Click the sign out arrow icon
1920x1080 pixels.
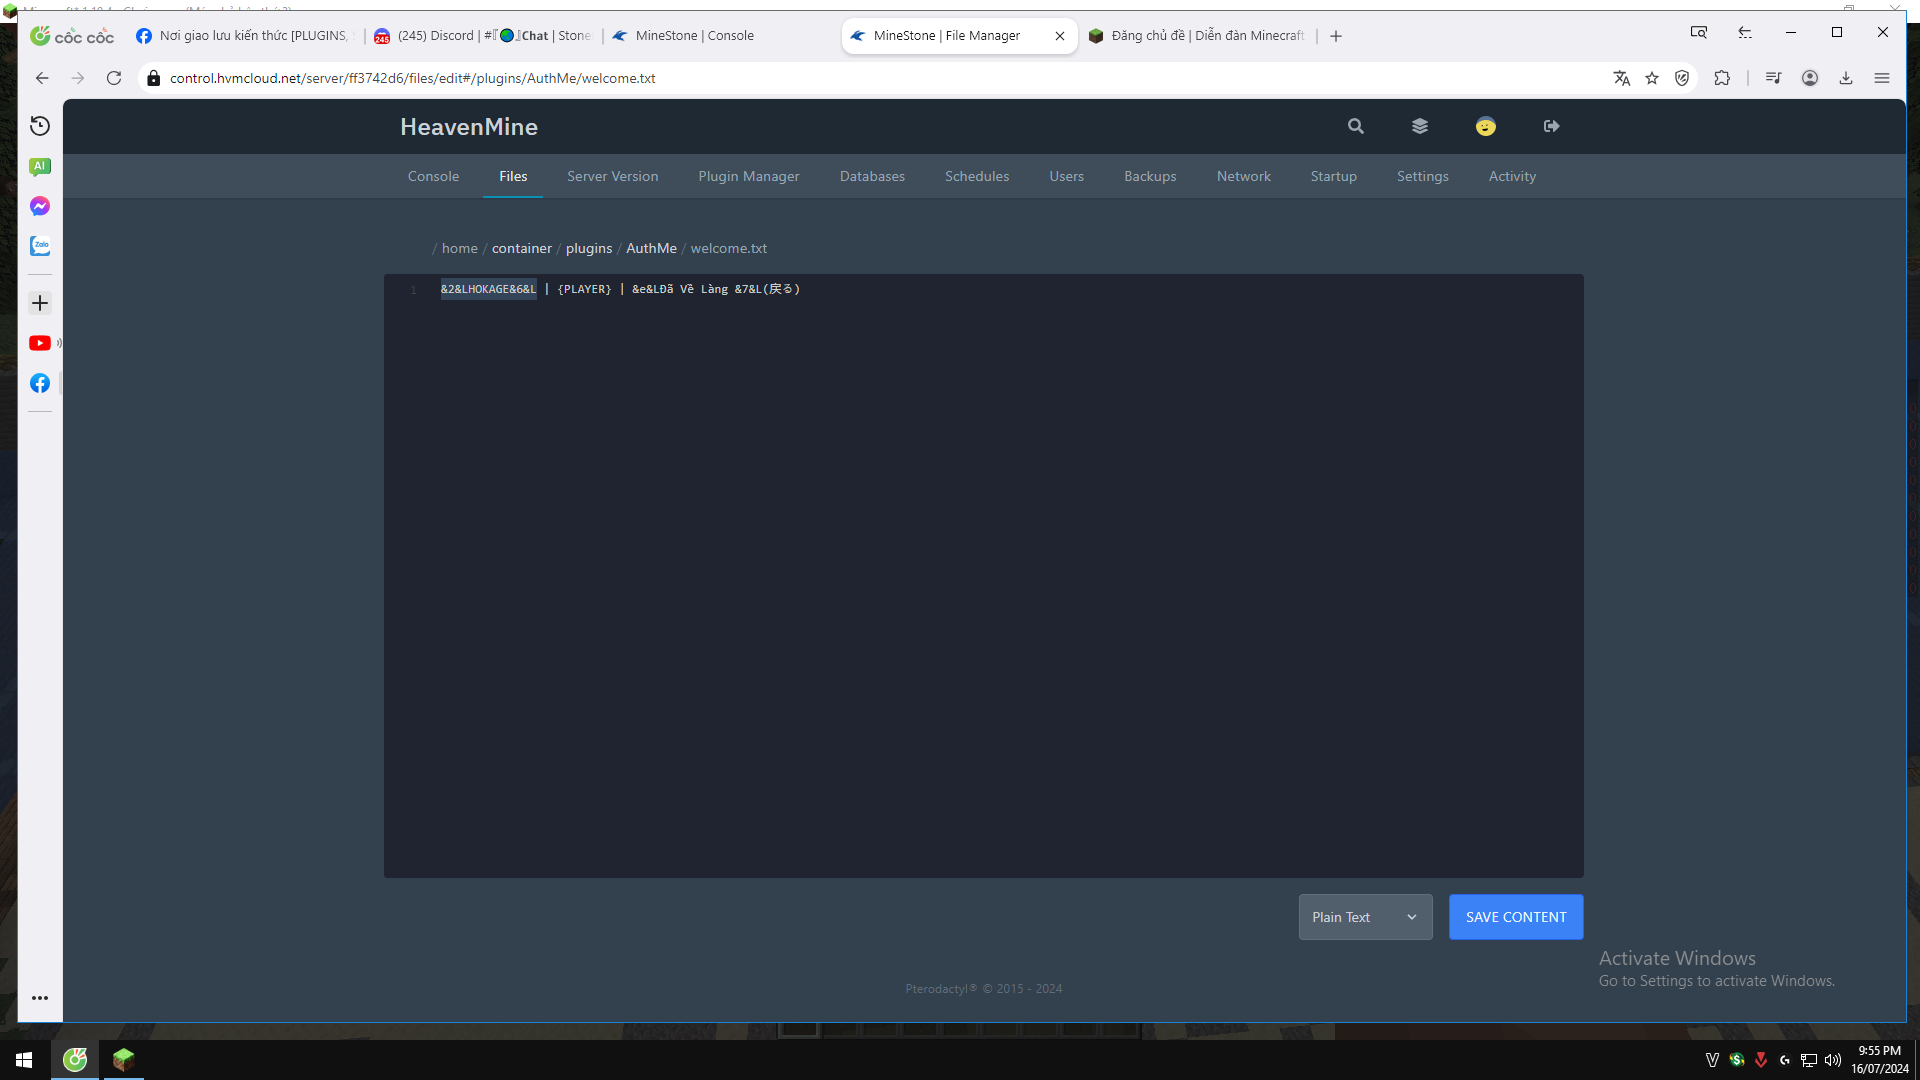click(1551, 126)
